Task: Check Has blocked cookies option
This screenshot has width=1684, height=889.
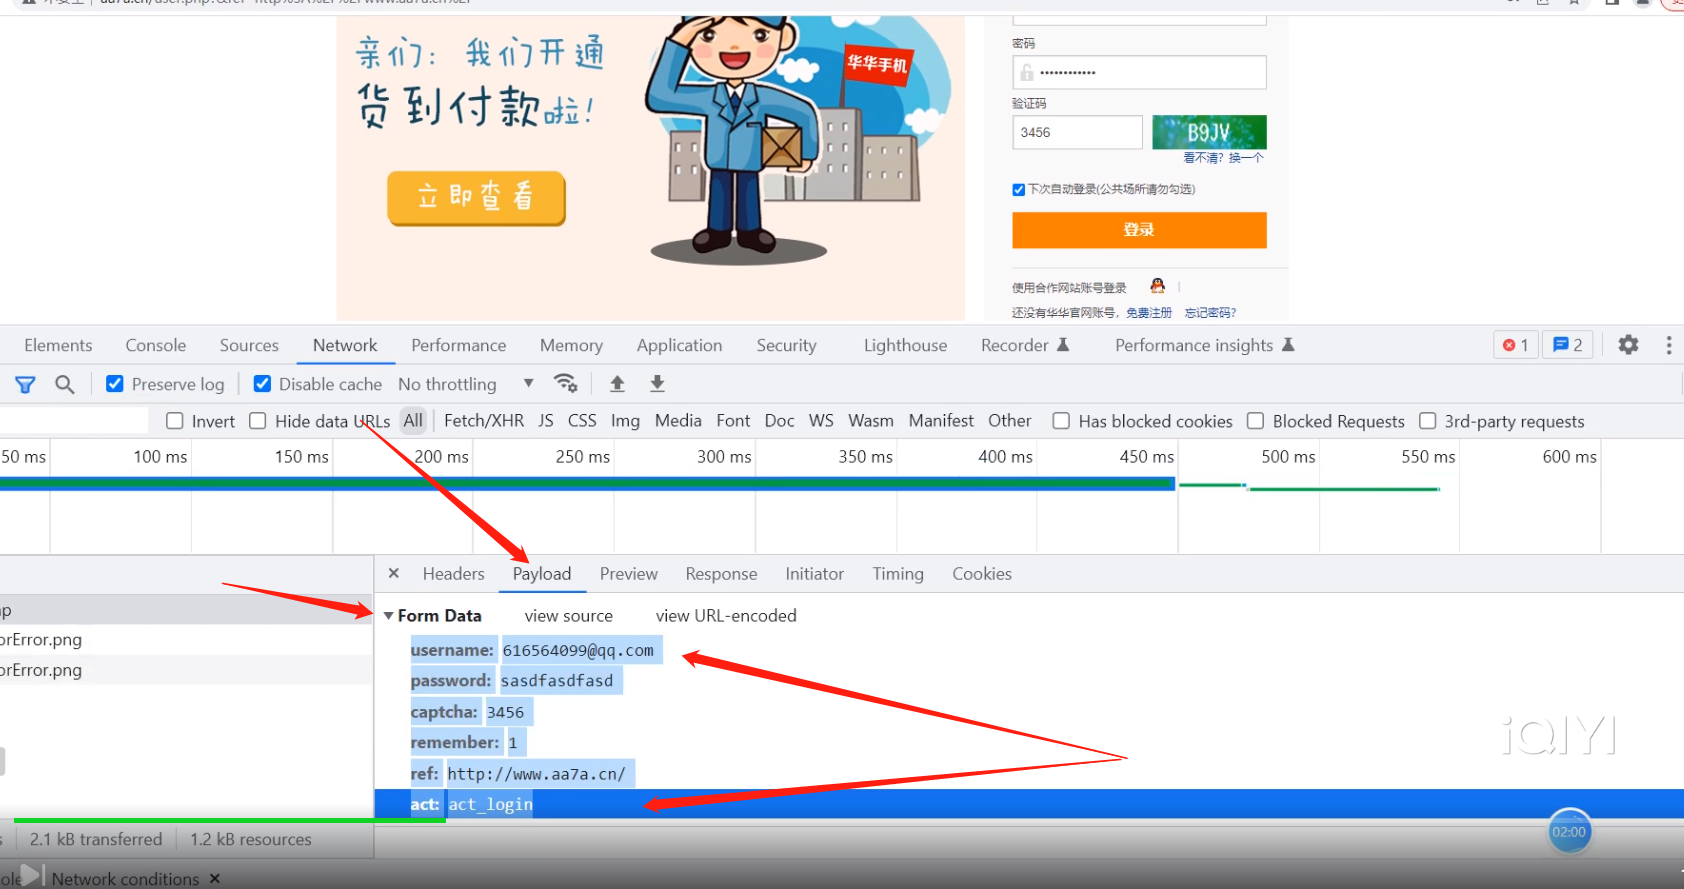Action: 1061,421
